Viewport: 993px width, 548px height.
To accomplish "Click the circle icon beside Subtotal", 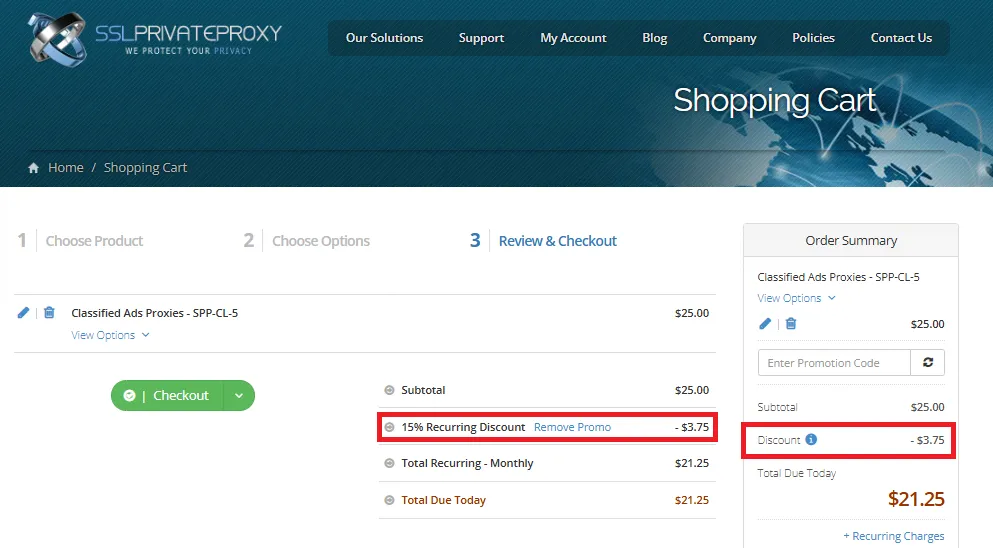I will 389,390.
